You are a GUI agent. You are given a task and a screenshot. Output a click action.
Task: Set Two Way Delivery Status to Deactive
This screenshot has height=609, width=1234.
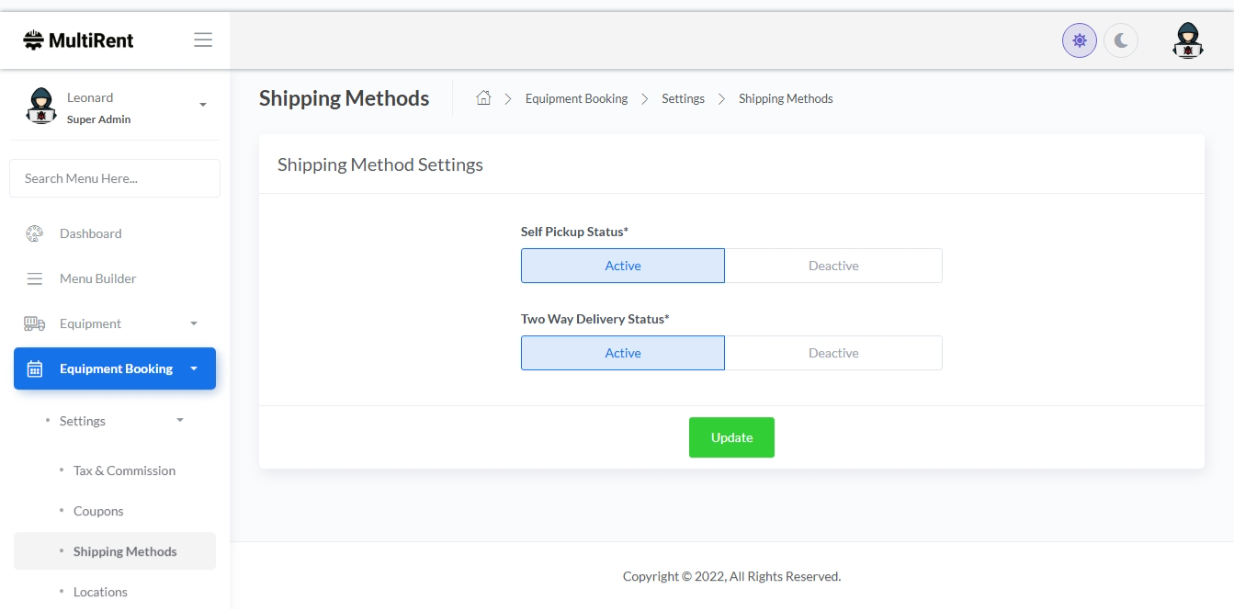[833, 353]
